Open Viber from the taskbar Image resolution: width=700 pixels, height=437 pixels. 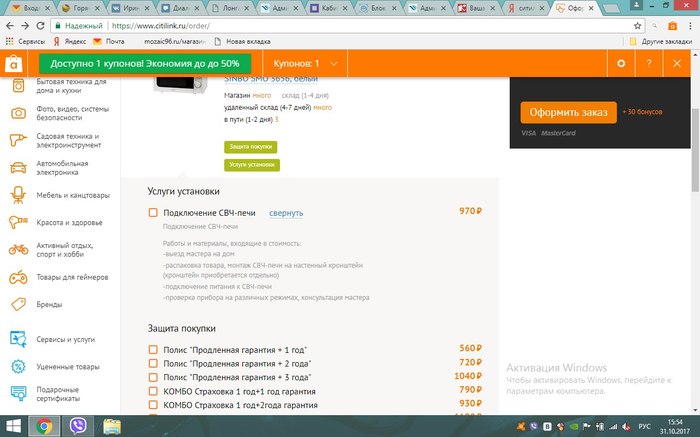(78, 426)
